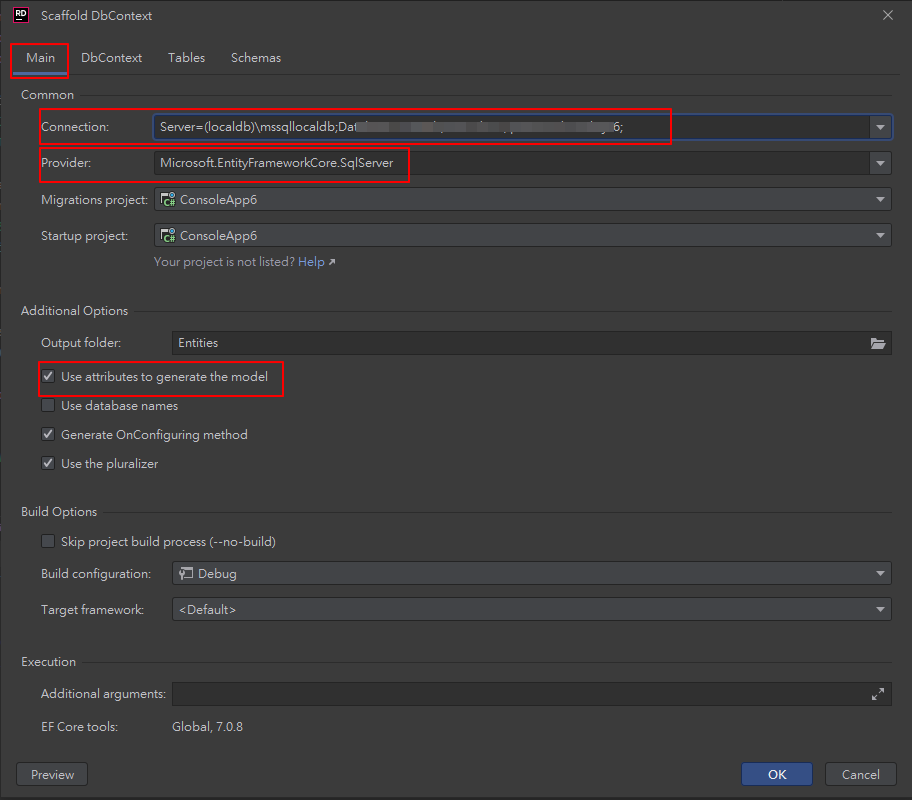
Task: Open the Build configuration dropdown
Action: click(532, 574)
